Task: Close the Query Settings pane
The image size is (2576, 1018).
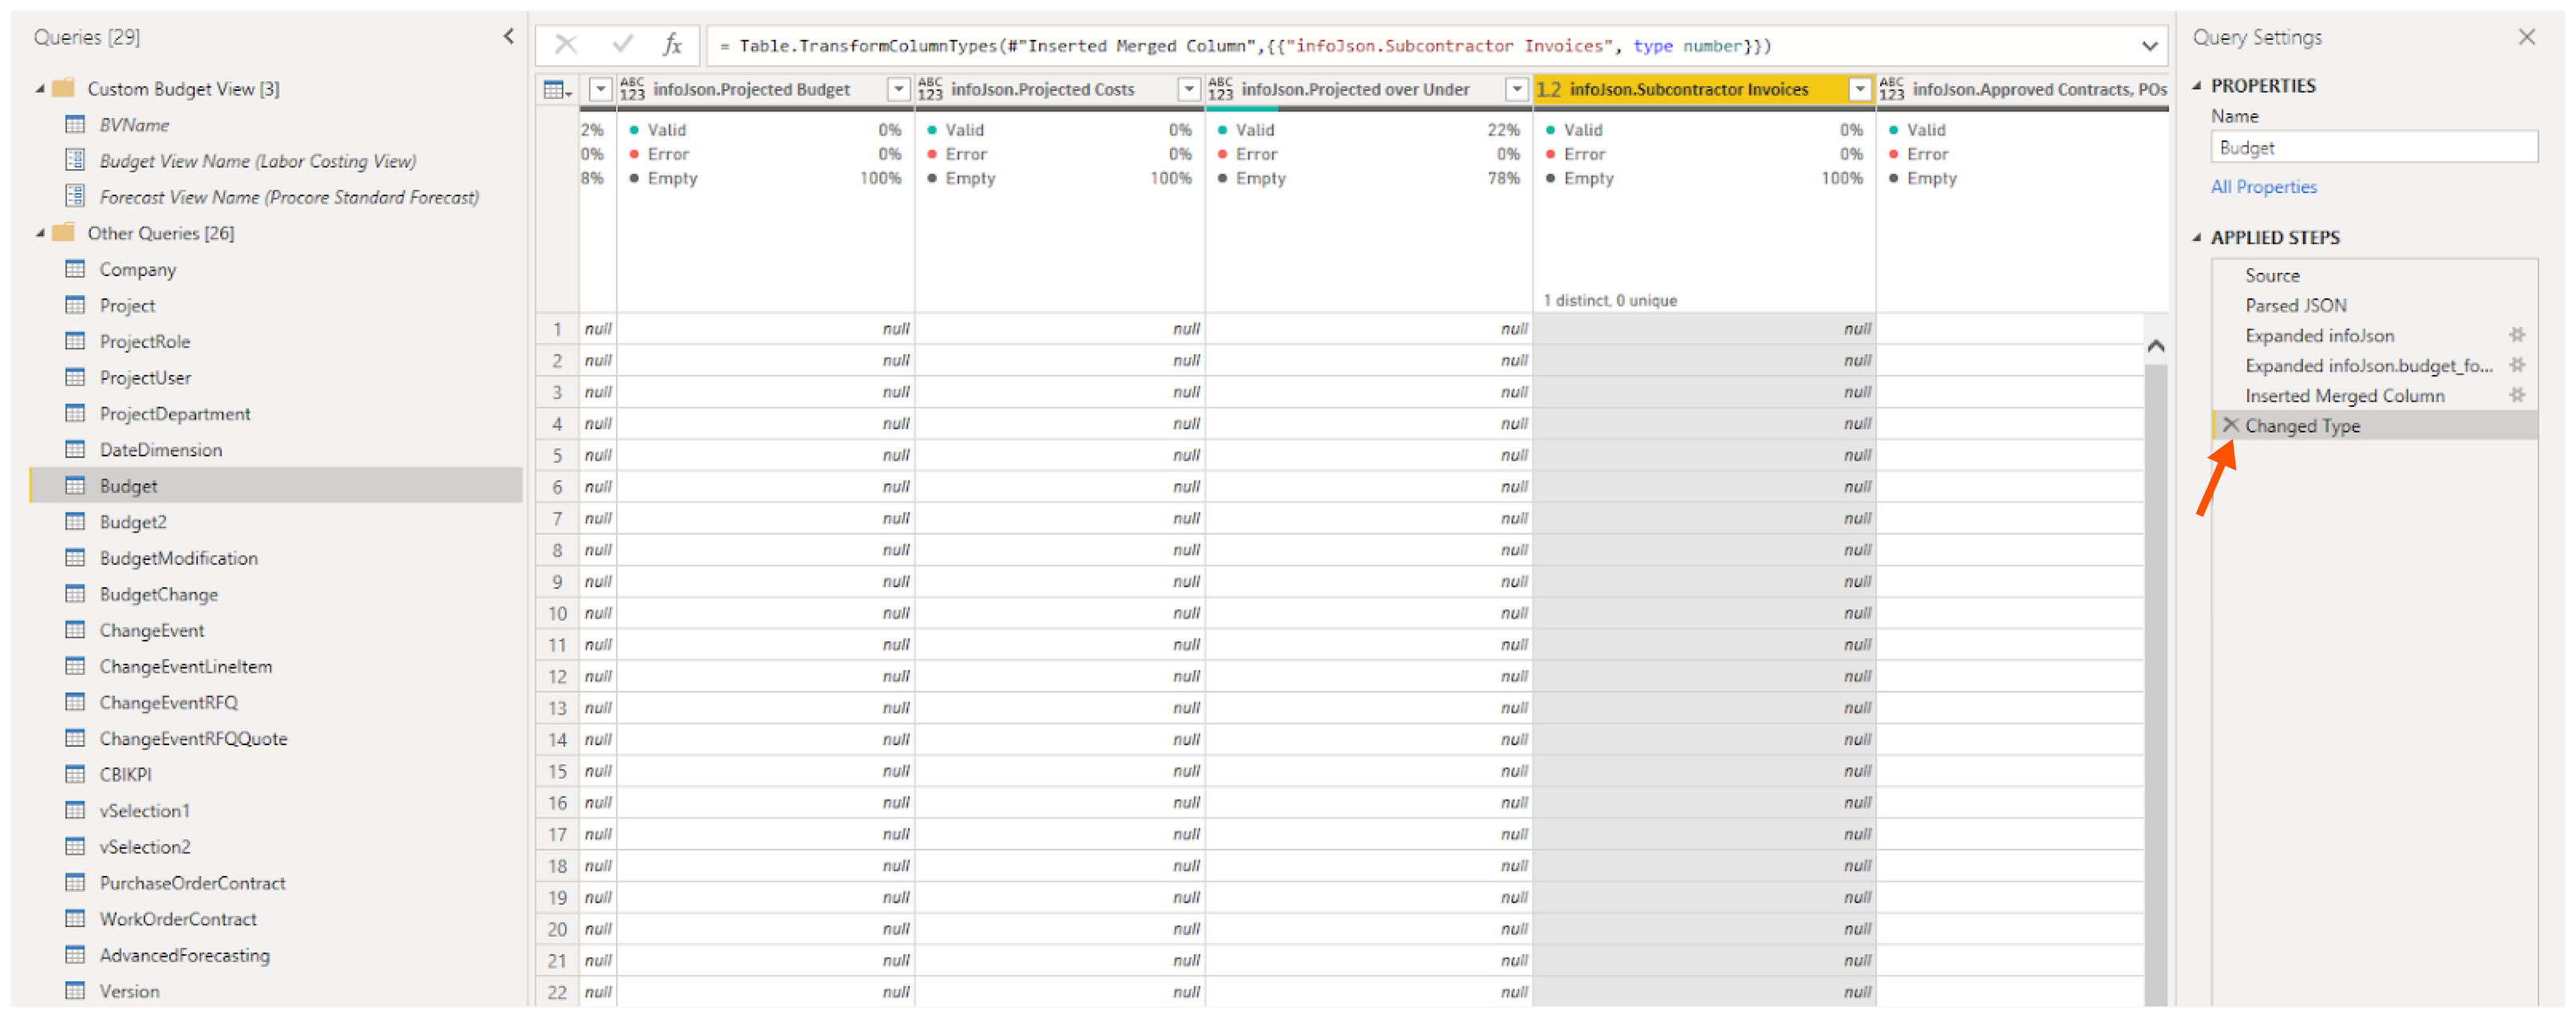Action: [x=2527, y=37]
